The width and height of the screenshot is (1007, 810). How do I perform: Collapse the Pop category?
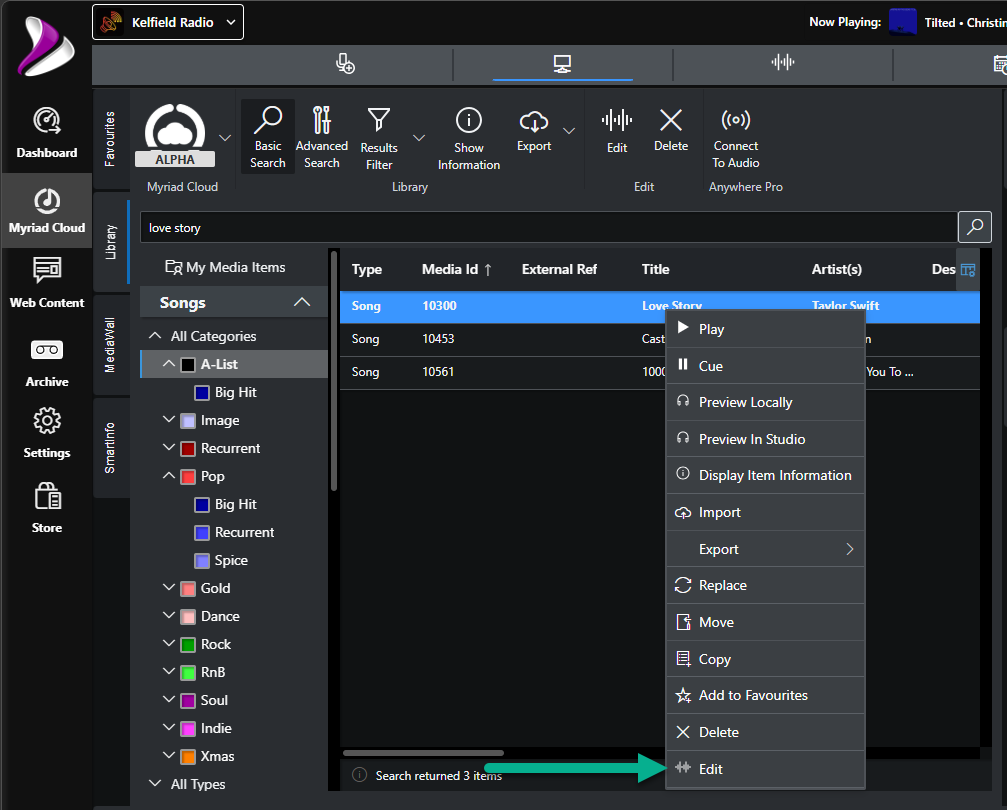point(169,475)
